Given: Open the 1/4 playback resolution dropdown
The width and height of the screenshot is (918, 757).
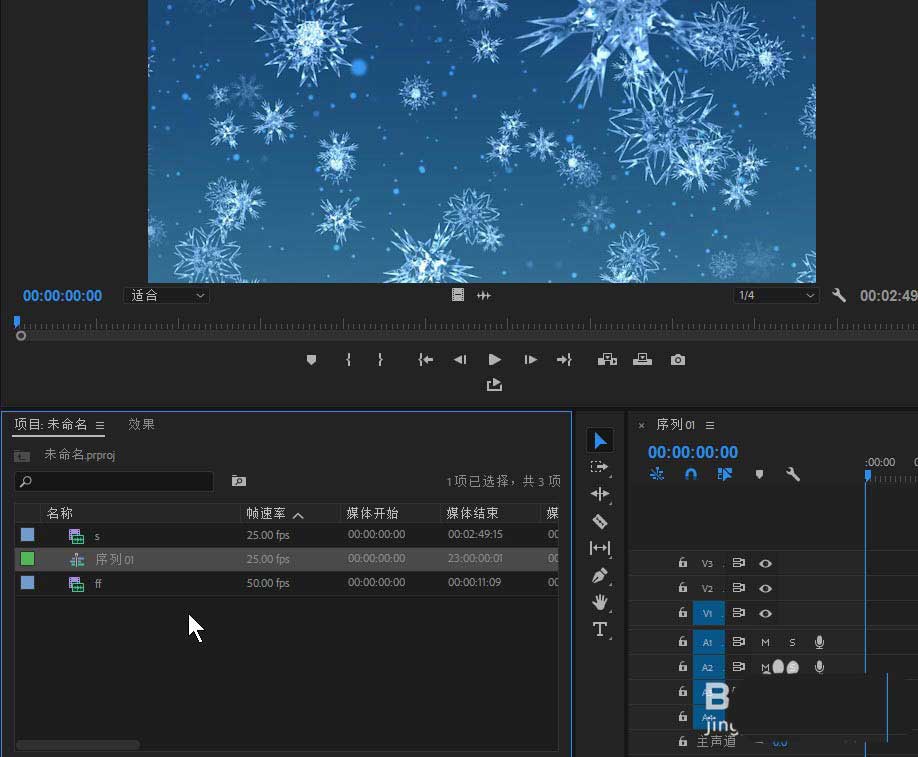Looking at the screenshot, I should tap(776, 296).
